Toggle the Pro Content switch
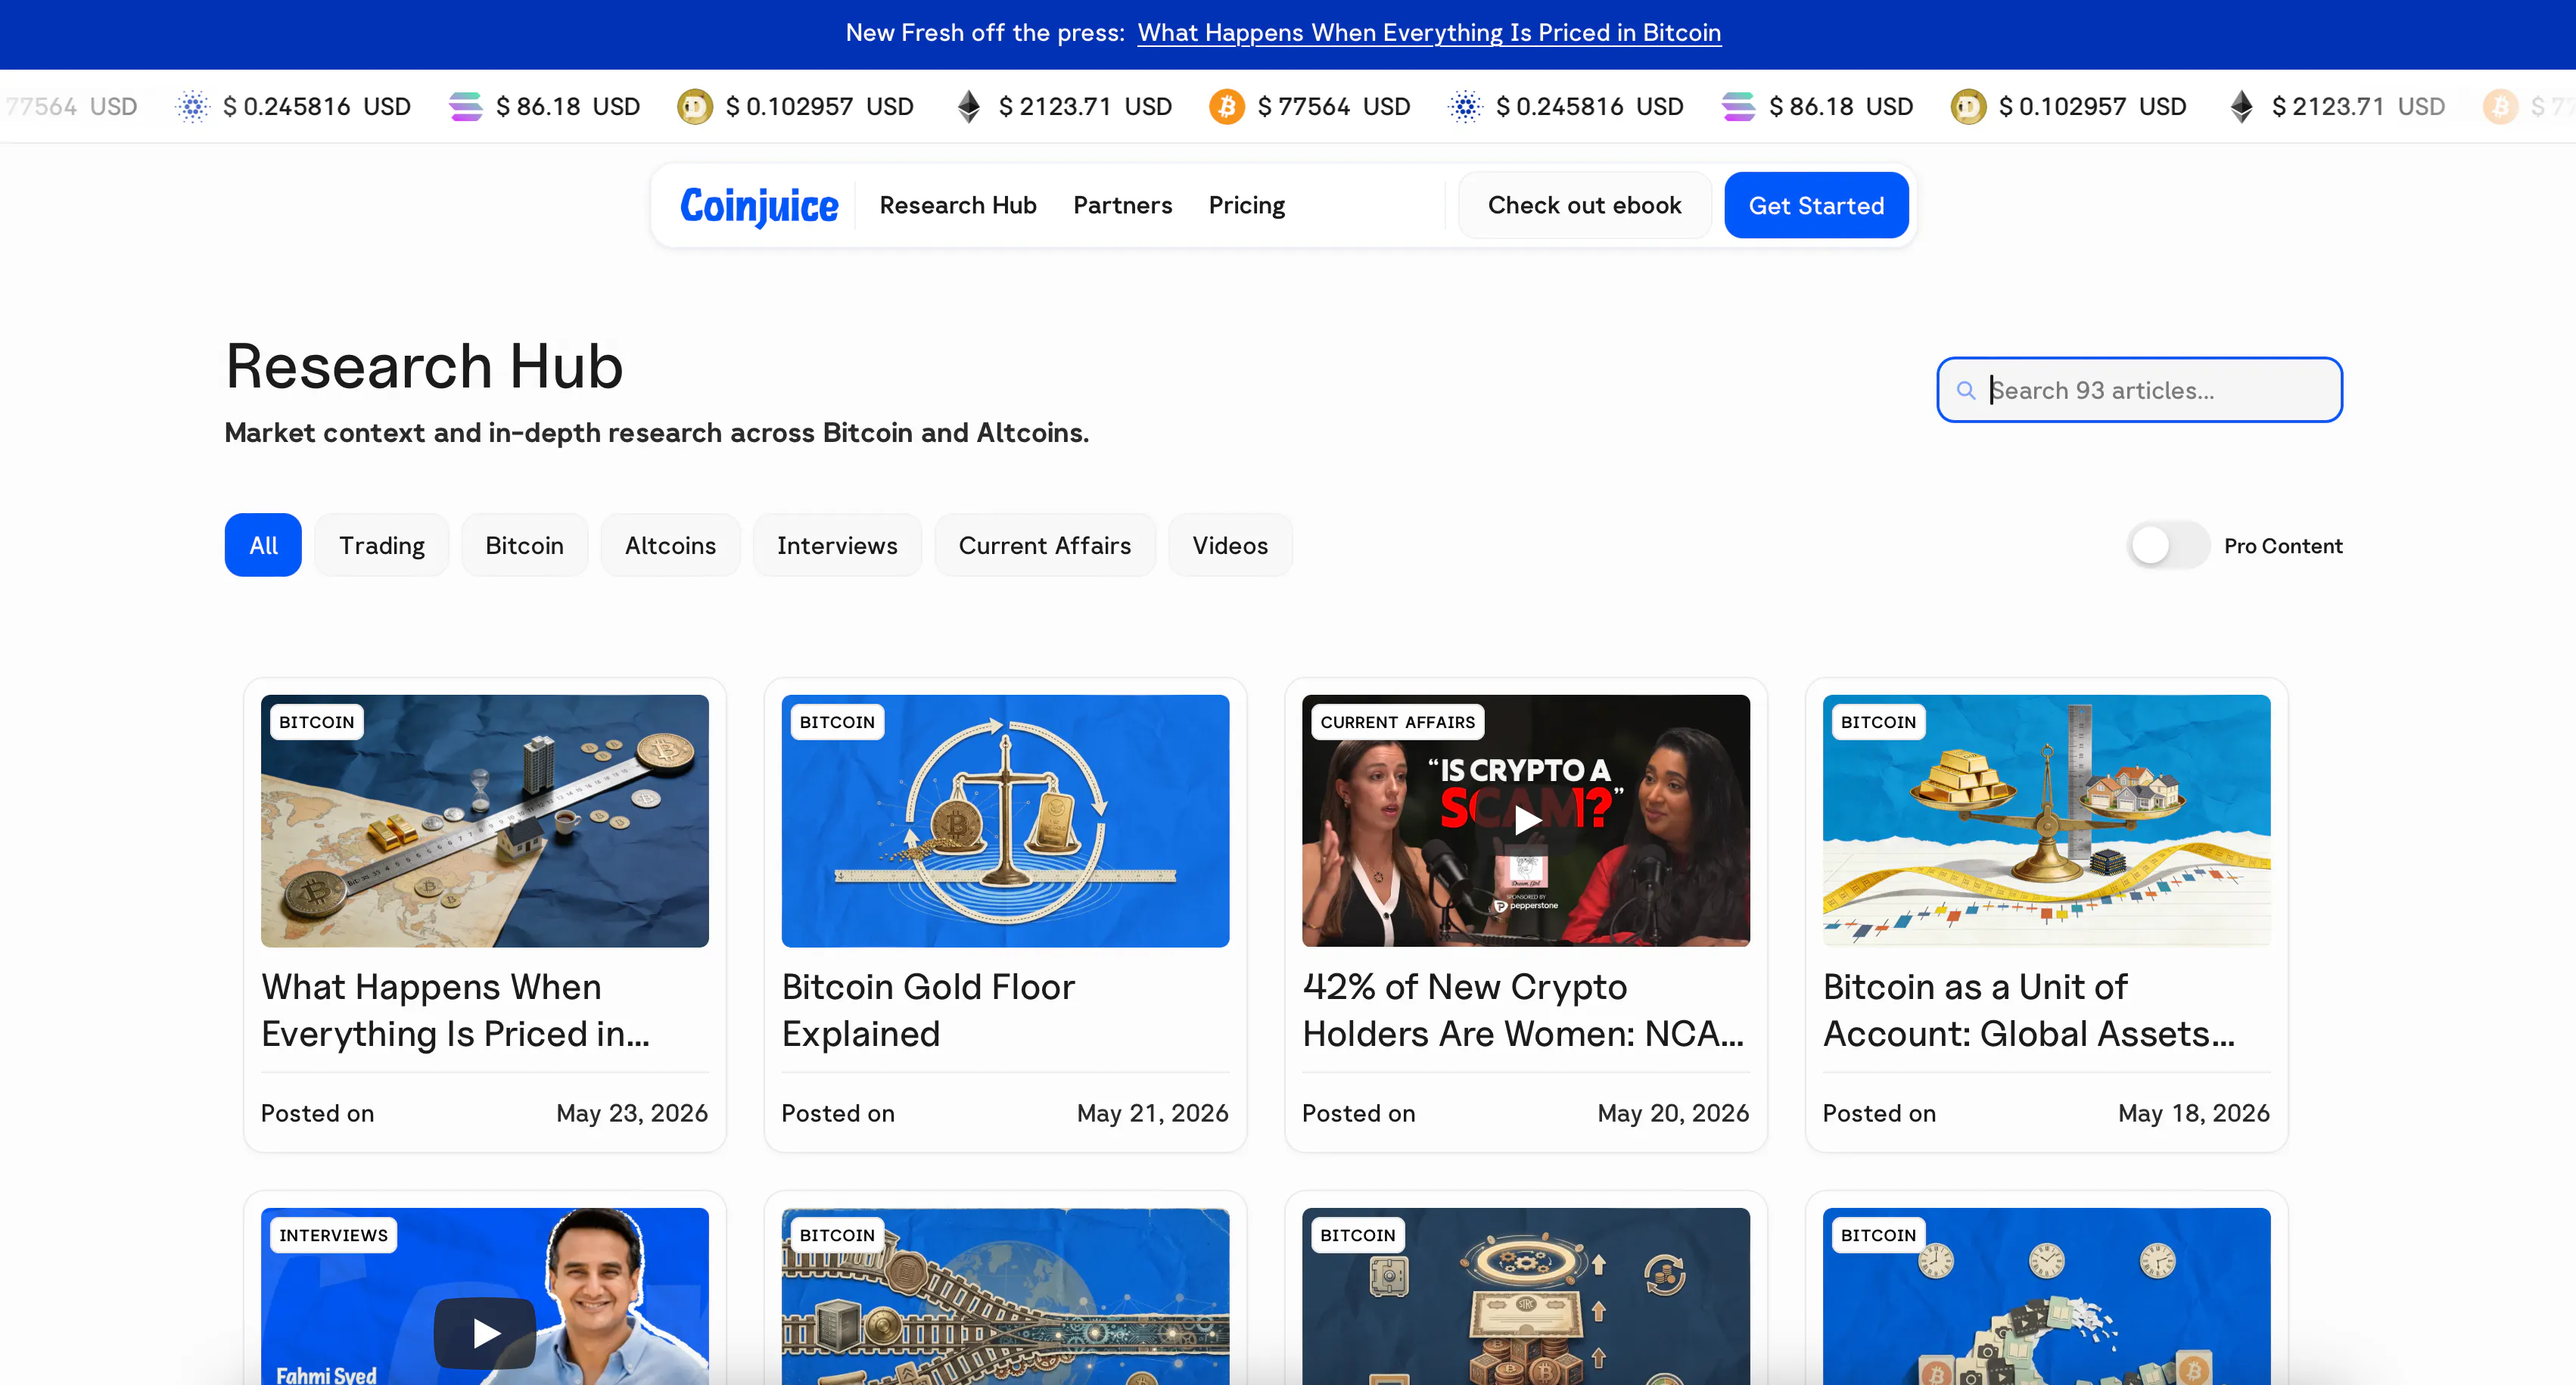Image resolution: width=2576 pixels, height=1385 pixels. 2167,545
